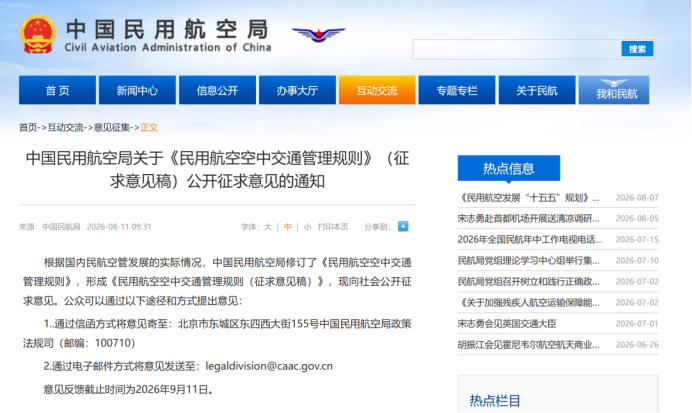Click the deadline line 意见反馈截止时间为2026年9月11日
This screenshot has width=692, height=413.
click(x=128, y=389)
